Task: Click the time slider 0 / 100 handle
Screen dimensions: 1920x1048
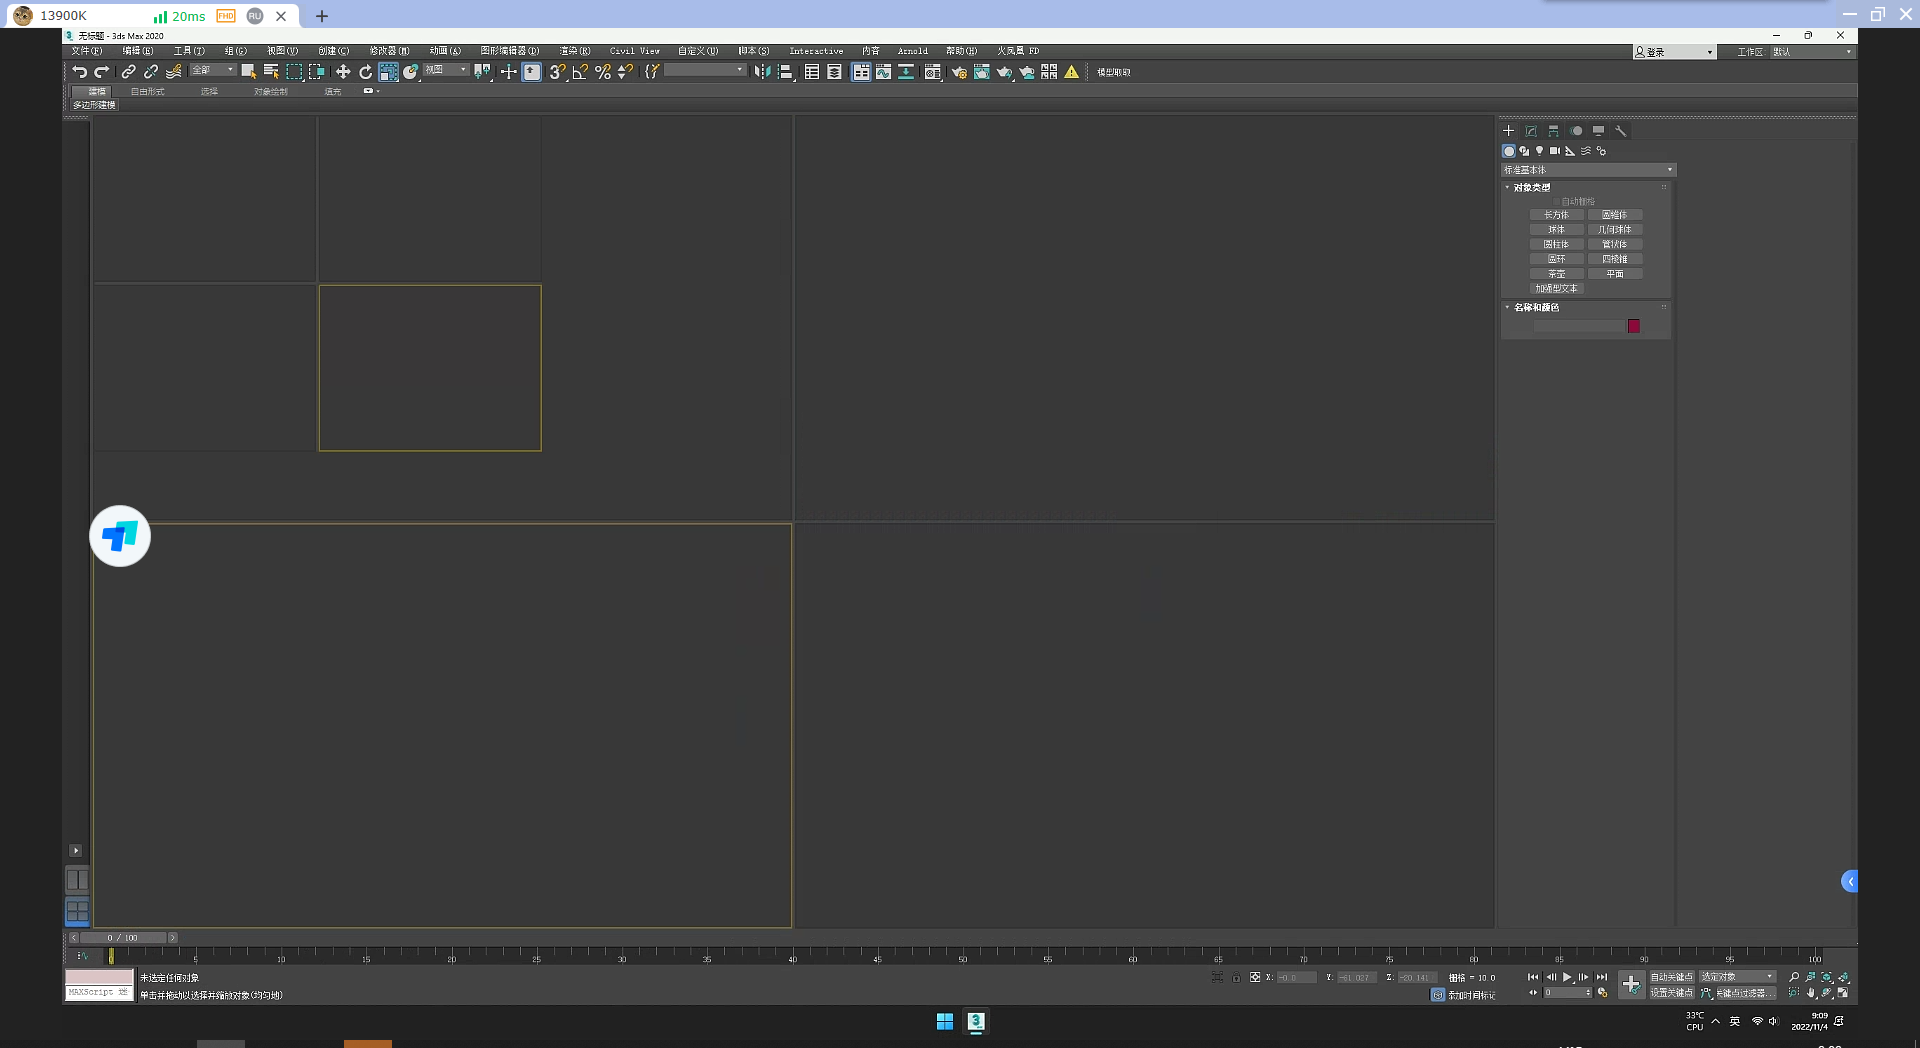Action: point(124,938)
